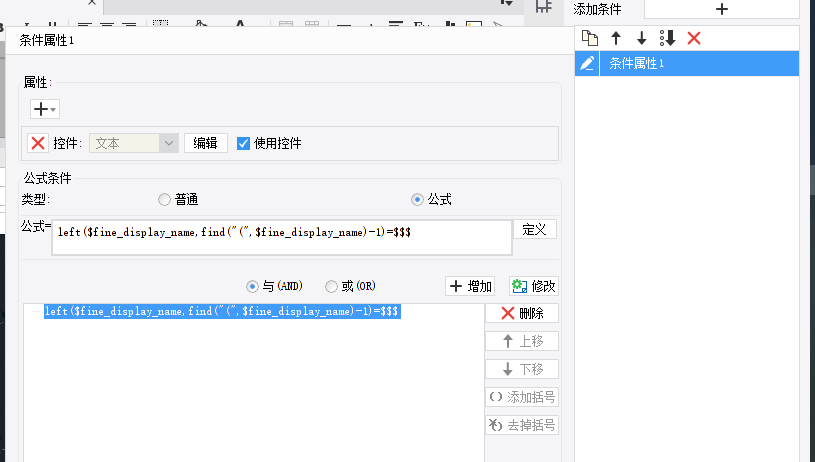Screen dimensions: 815x462
Task: Click the 修改 button
Action: [x=534, y=286]
